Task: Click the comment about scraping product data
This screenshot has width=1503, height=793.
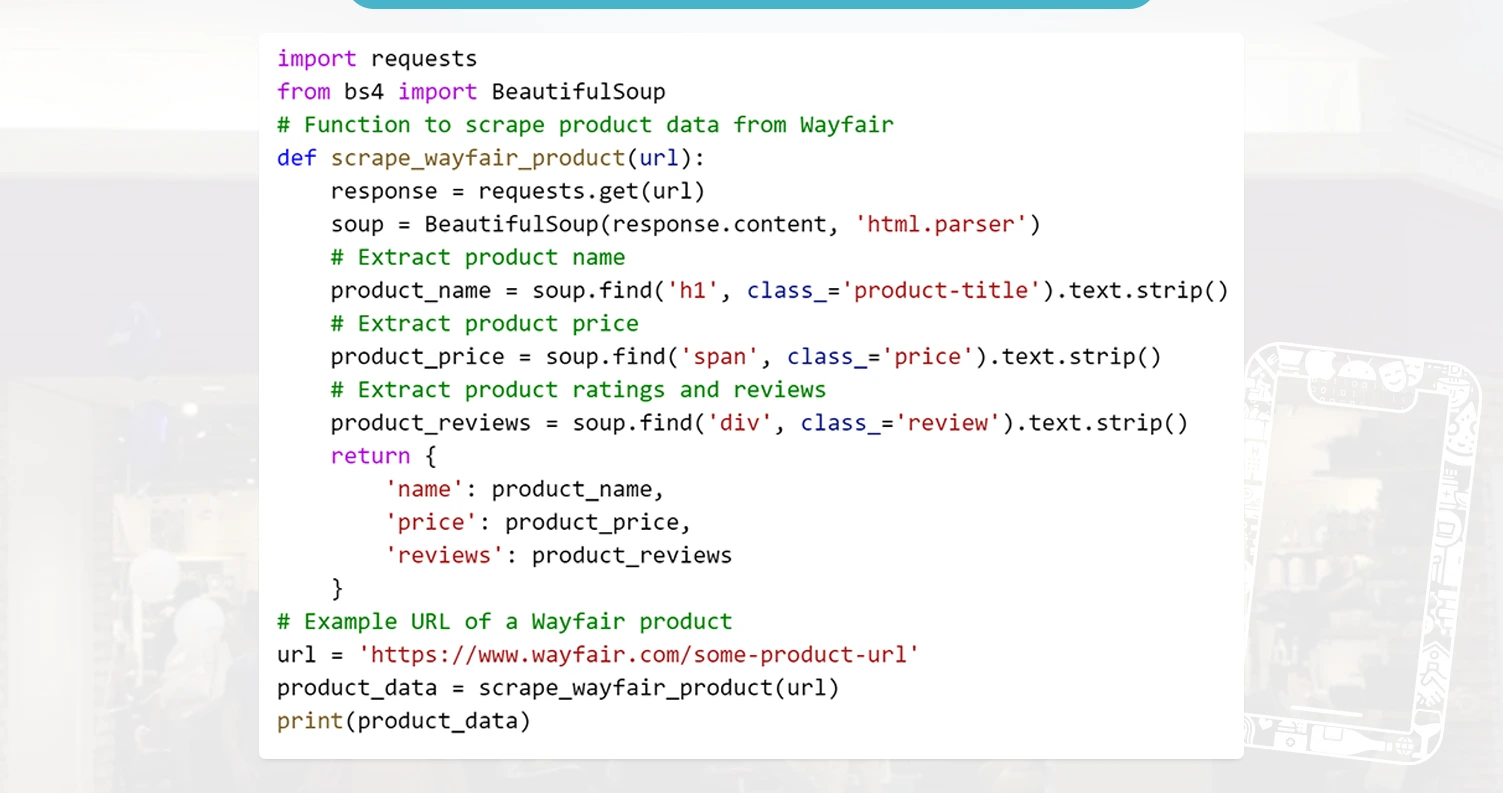Action: pos(584,124)
